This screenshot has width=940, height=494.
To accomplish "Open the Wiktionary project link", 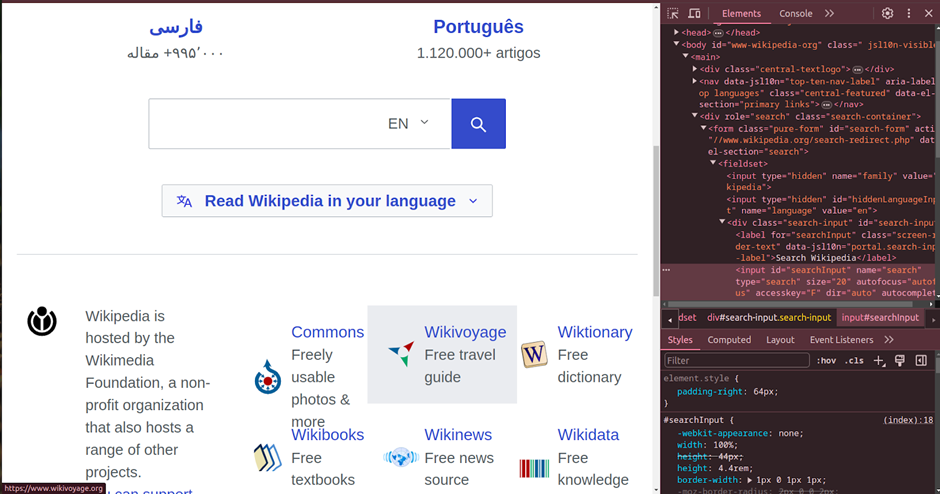I will coord(595,332).
